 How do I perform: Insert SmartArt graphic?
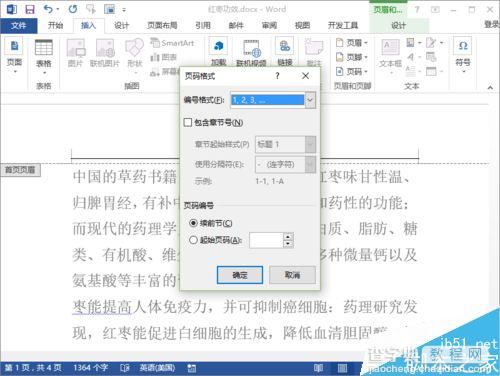point(172,43)
